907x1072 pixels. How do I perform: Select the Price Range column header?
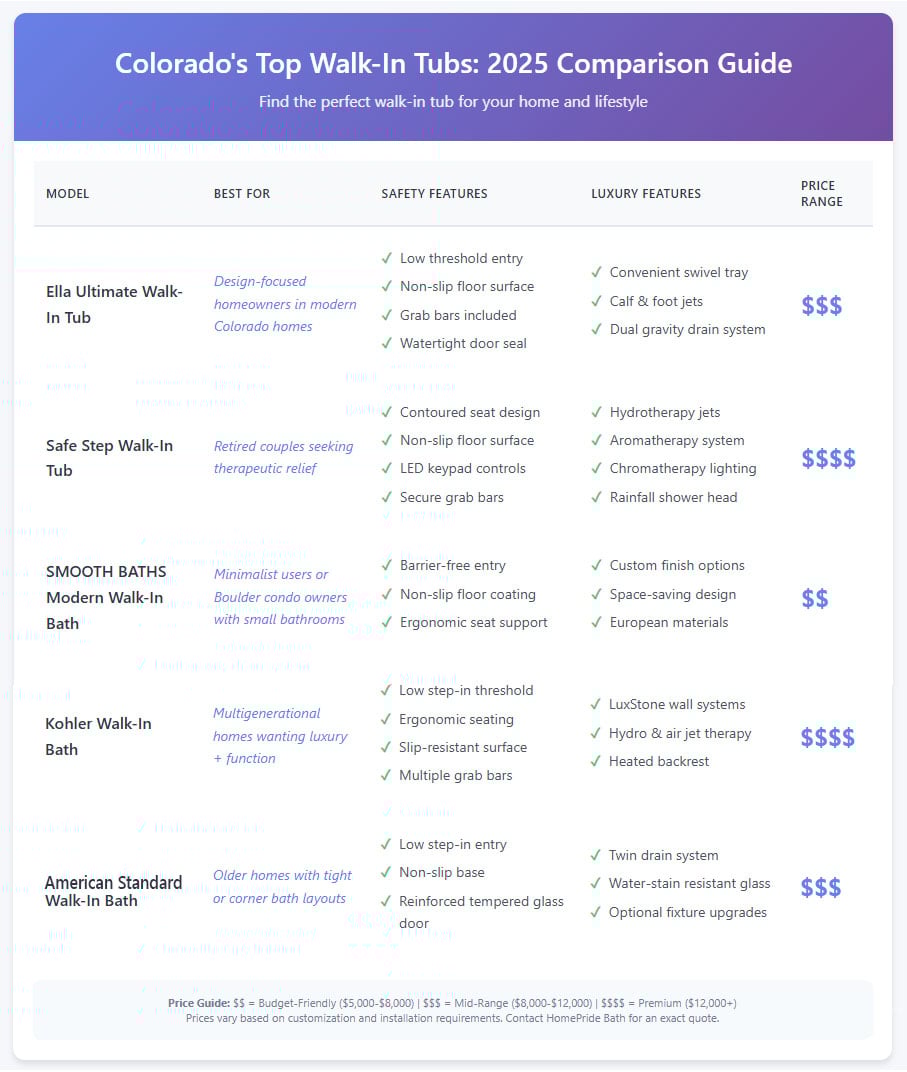coord(821,194)
